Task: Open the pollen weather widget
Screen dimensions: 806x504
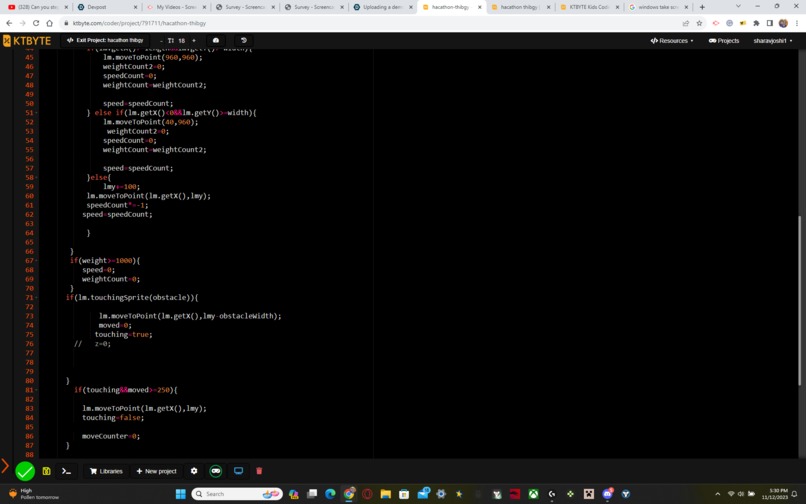Action: pyautogui.click(x=33, y=494)
